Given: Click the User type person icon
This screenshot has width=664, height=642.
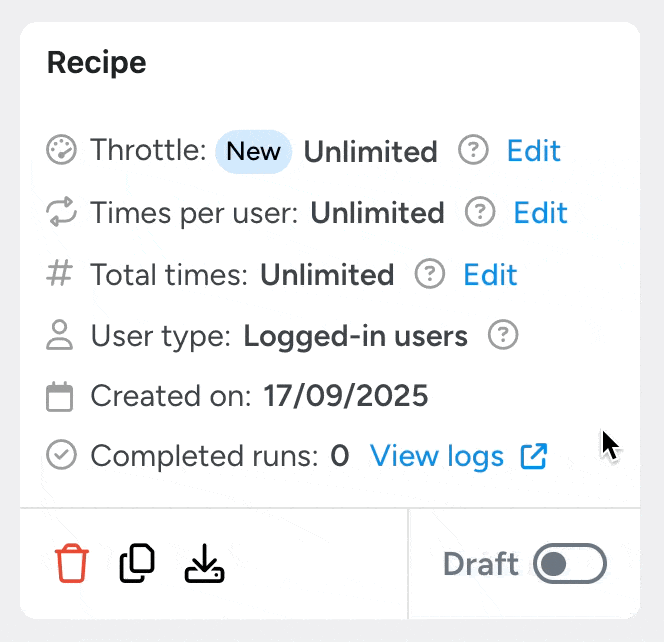Looking at the screenshot, I should click(62, 335).
